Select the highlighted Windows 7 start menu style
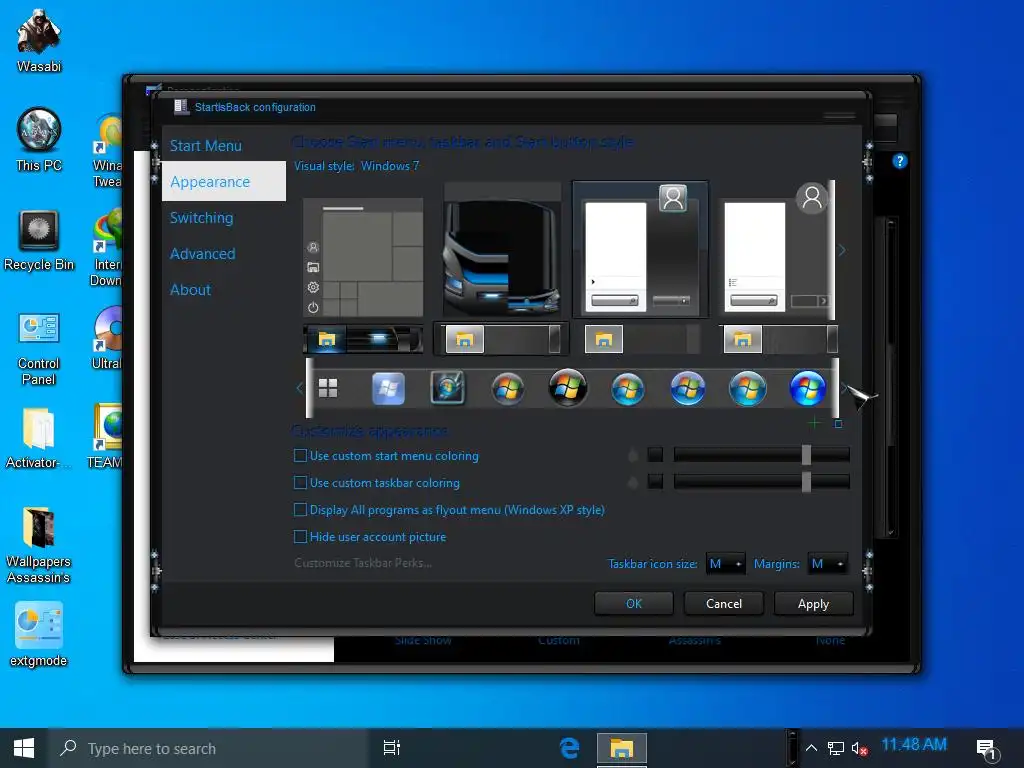 point(639,250)
